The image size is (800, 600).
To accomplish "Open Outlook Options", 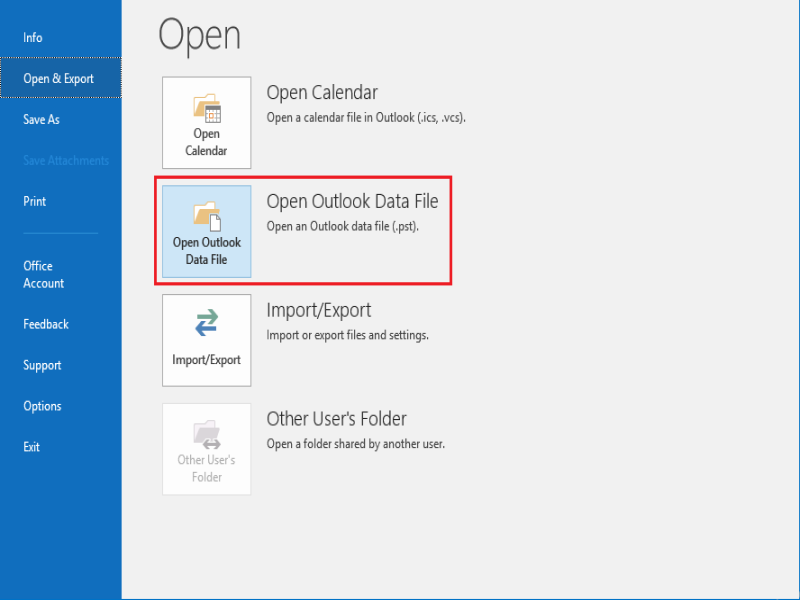I will 42,406.
